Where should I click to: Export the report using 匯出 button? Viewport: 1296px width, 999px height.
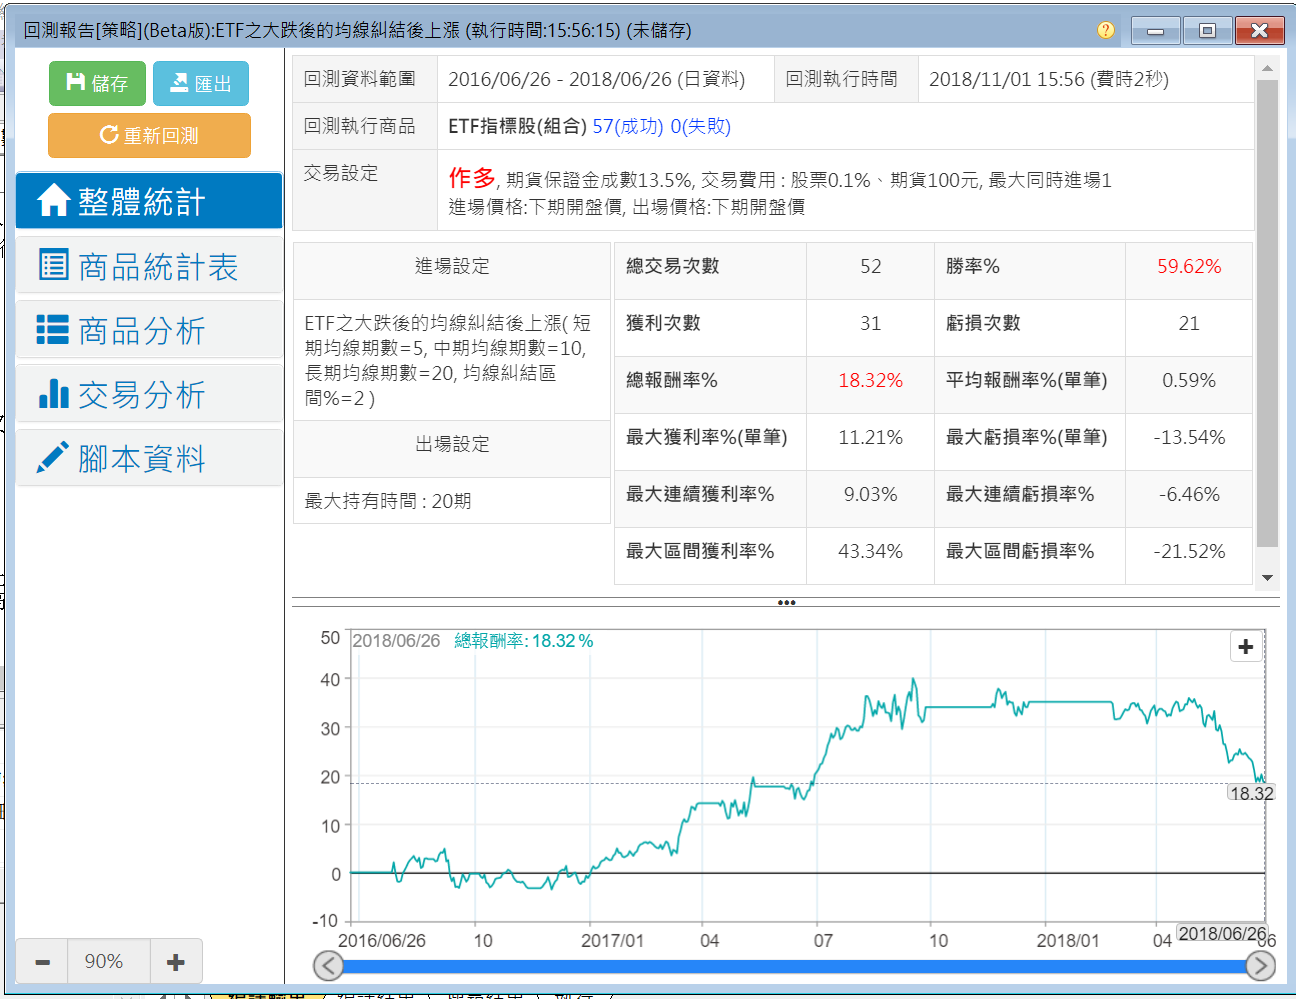[201, 83]
